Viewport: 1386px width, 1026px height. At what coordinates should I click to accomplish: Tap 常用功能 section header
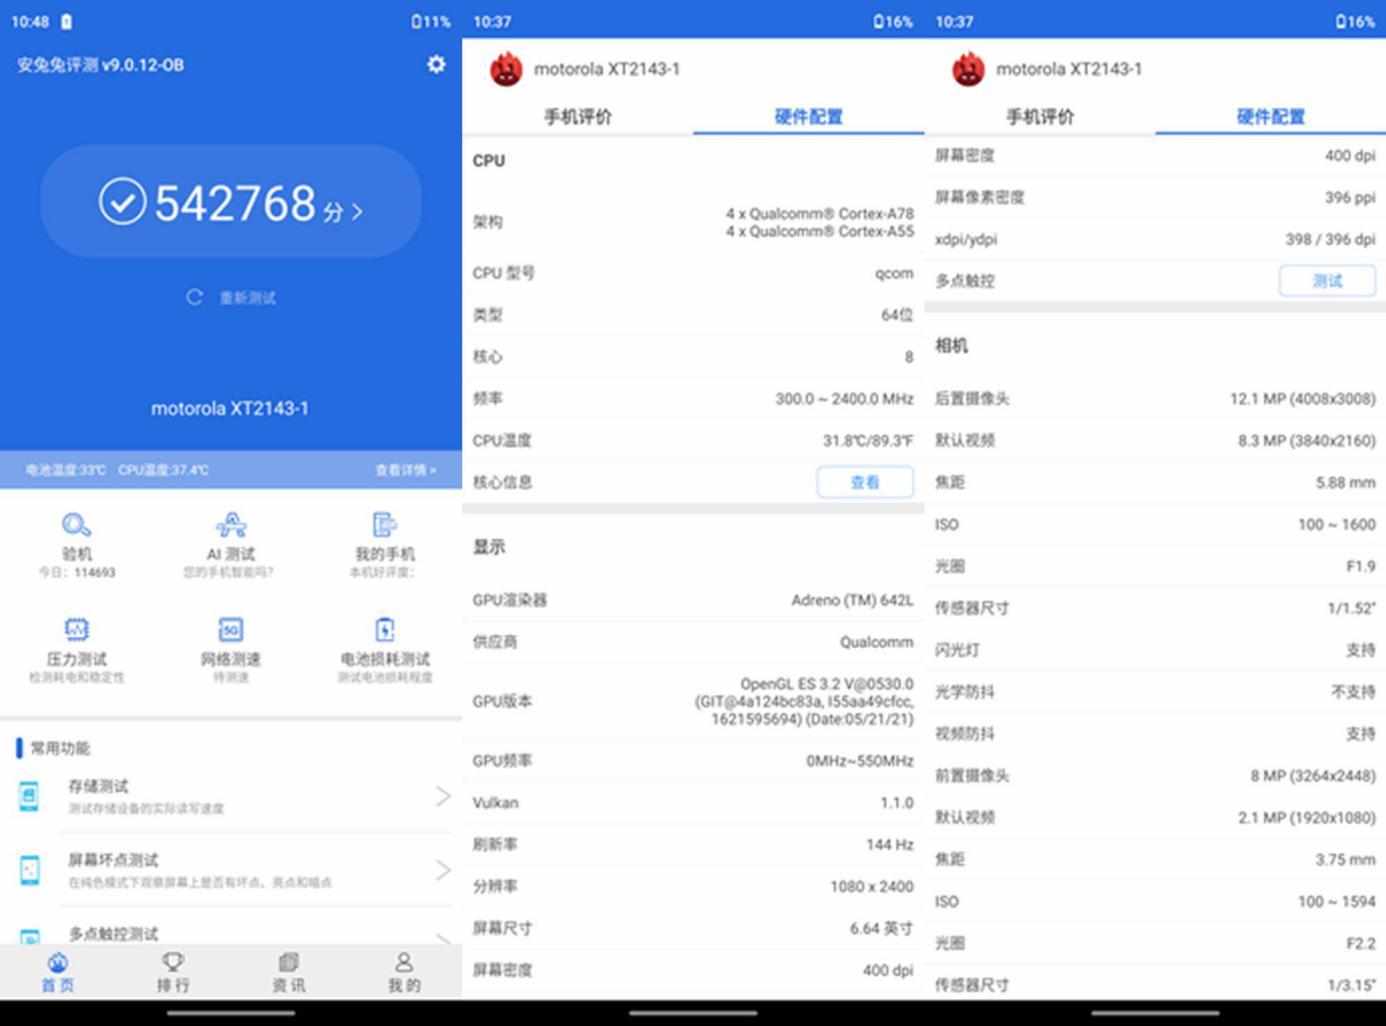click(x=60, y=748)
